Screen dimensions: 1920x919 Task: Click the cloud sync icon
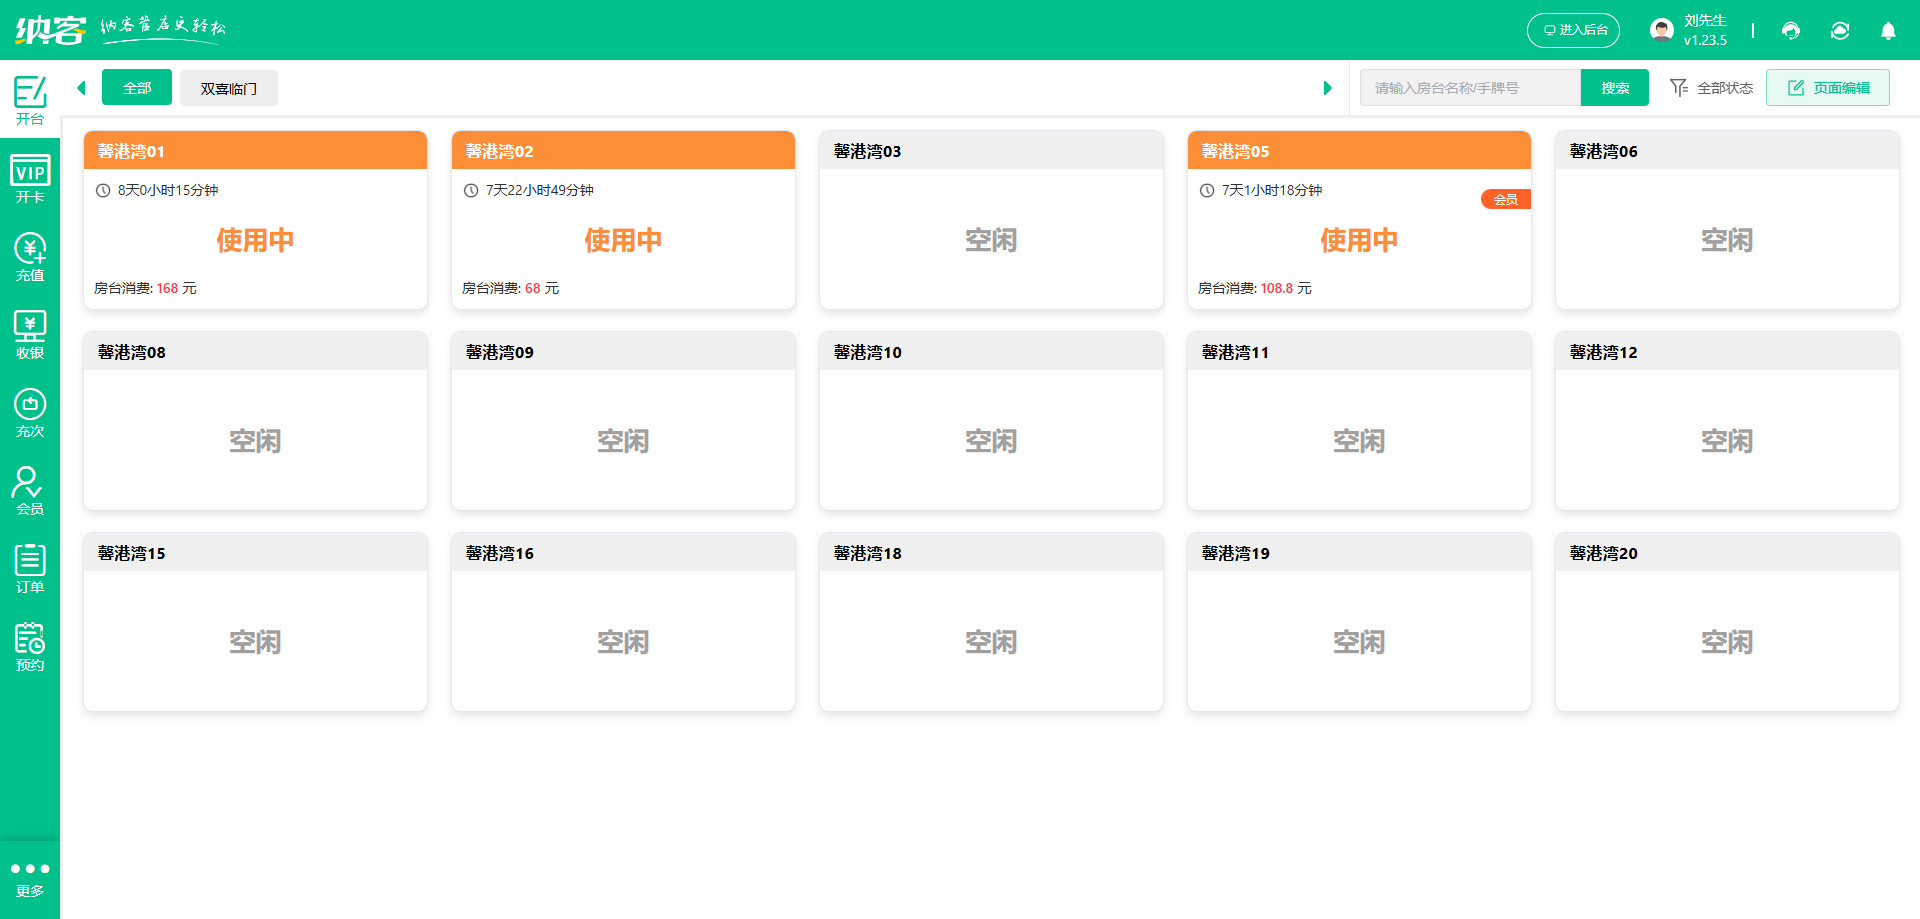pos(1840,31)
